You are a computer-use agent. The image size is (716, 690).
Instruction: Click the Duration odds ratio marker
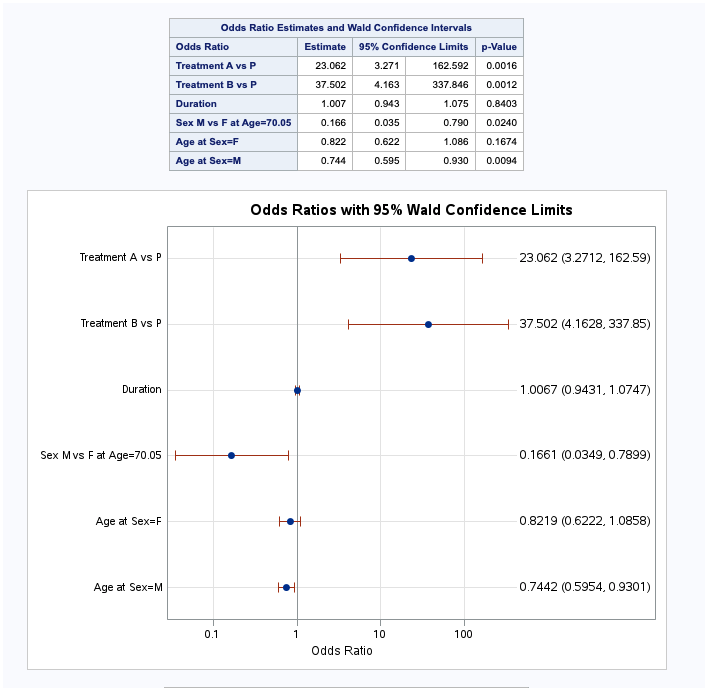point(297,390)
